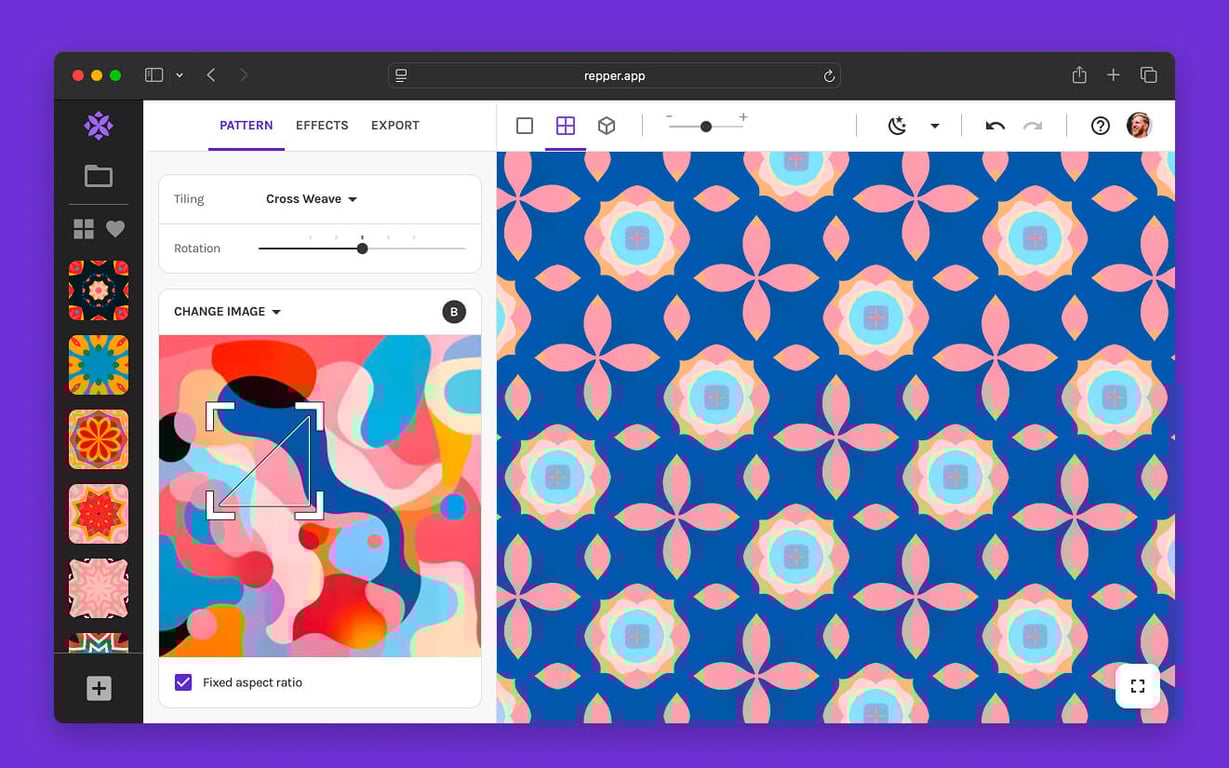Open the Cross Weave tiling dropdown
The height and width of the screenshot is (768, 1229).
coord(309,198)
